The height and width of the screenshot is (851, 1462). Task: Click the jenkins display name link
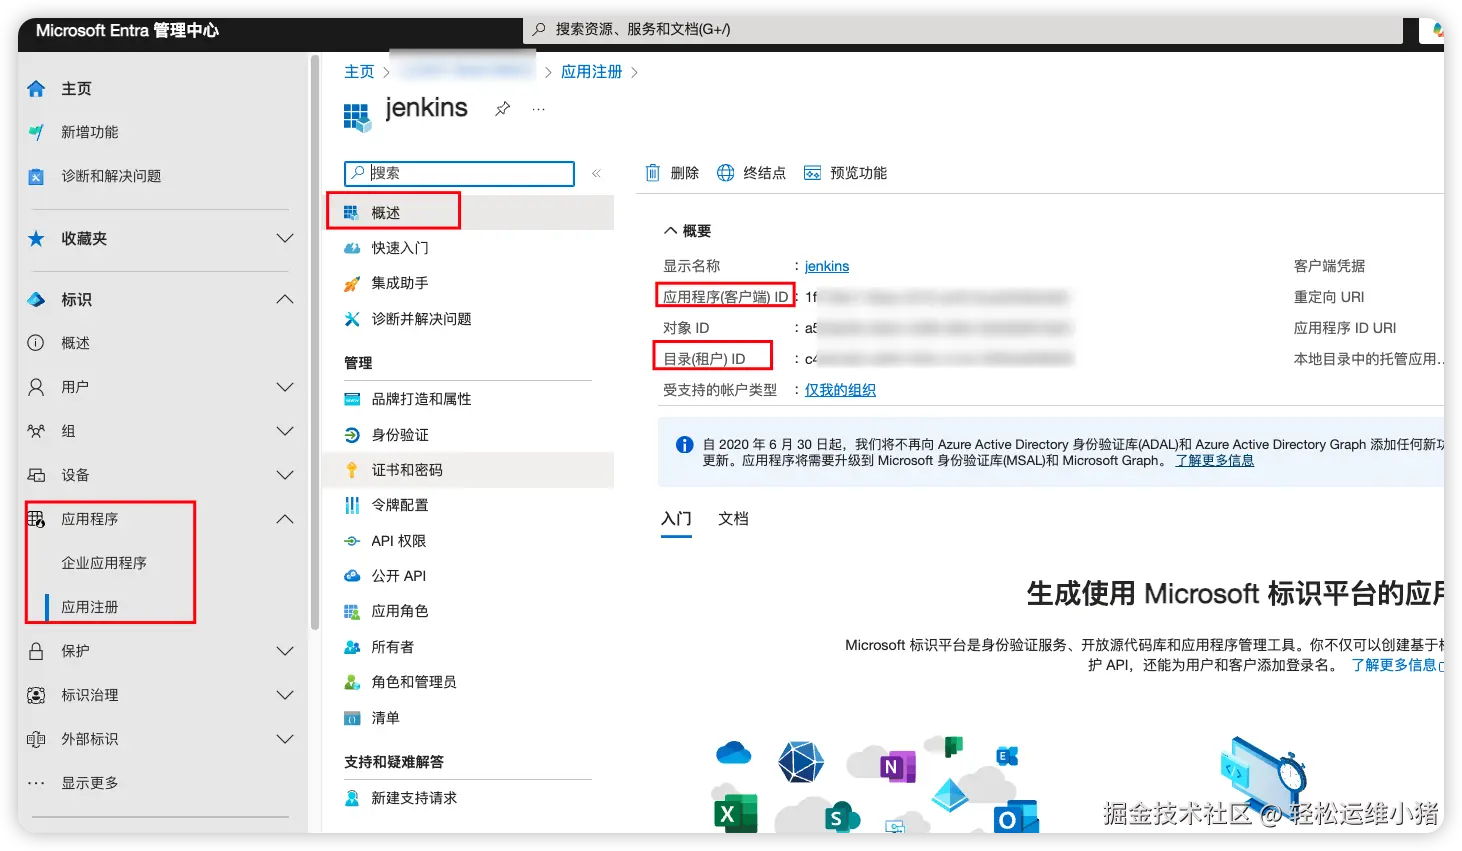(827, 266)
